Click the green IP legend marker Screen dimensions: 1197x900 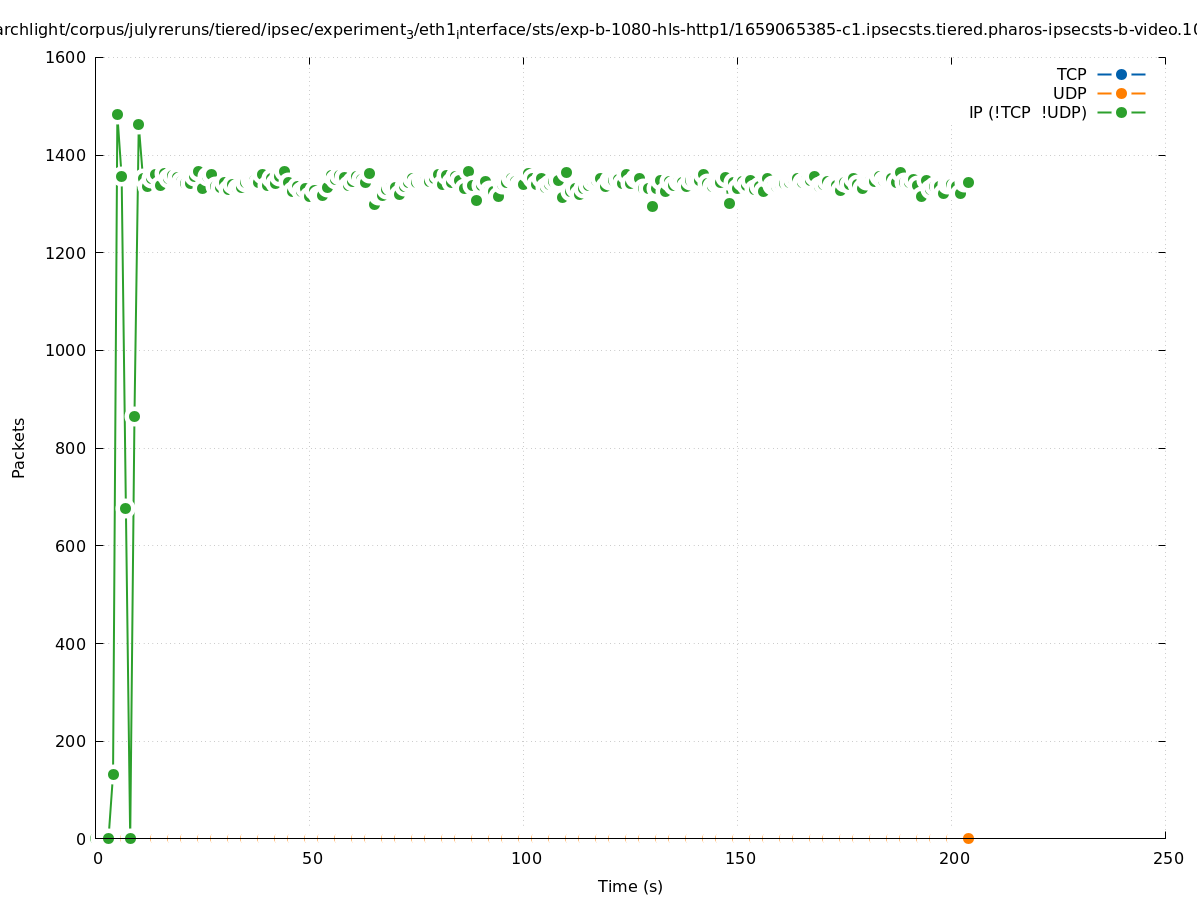[1121, 112]
